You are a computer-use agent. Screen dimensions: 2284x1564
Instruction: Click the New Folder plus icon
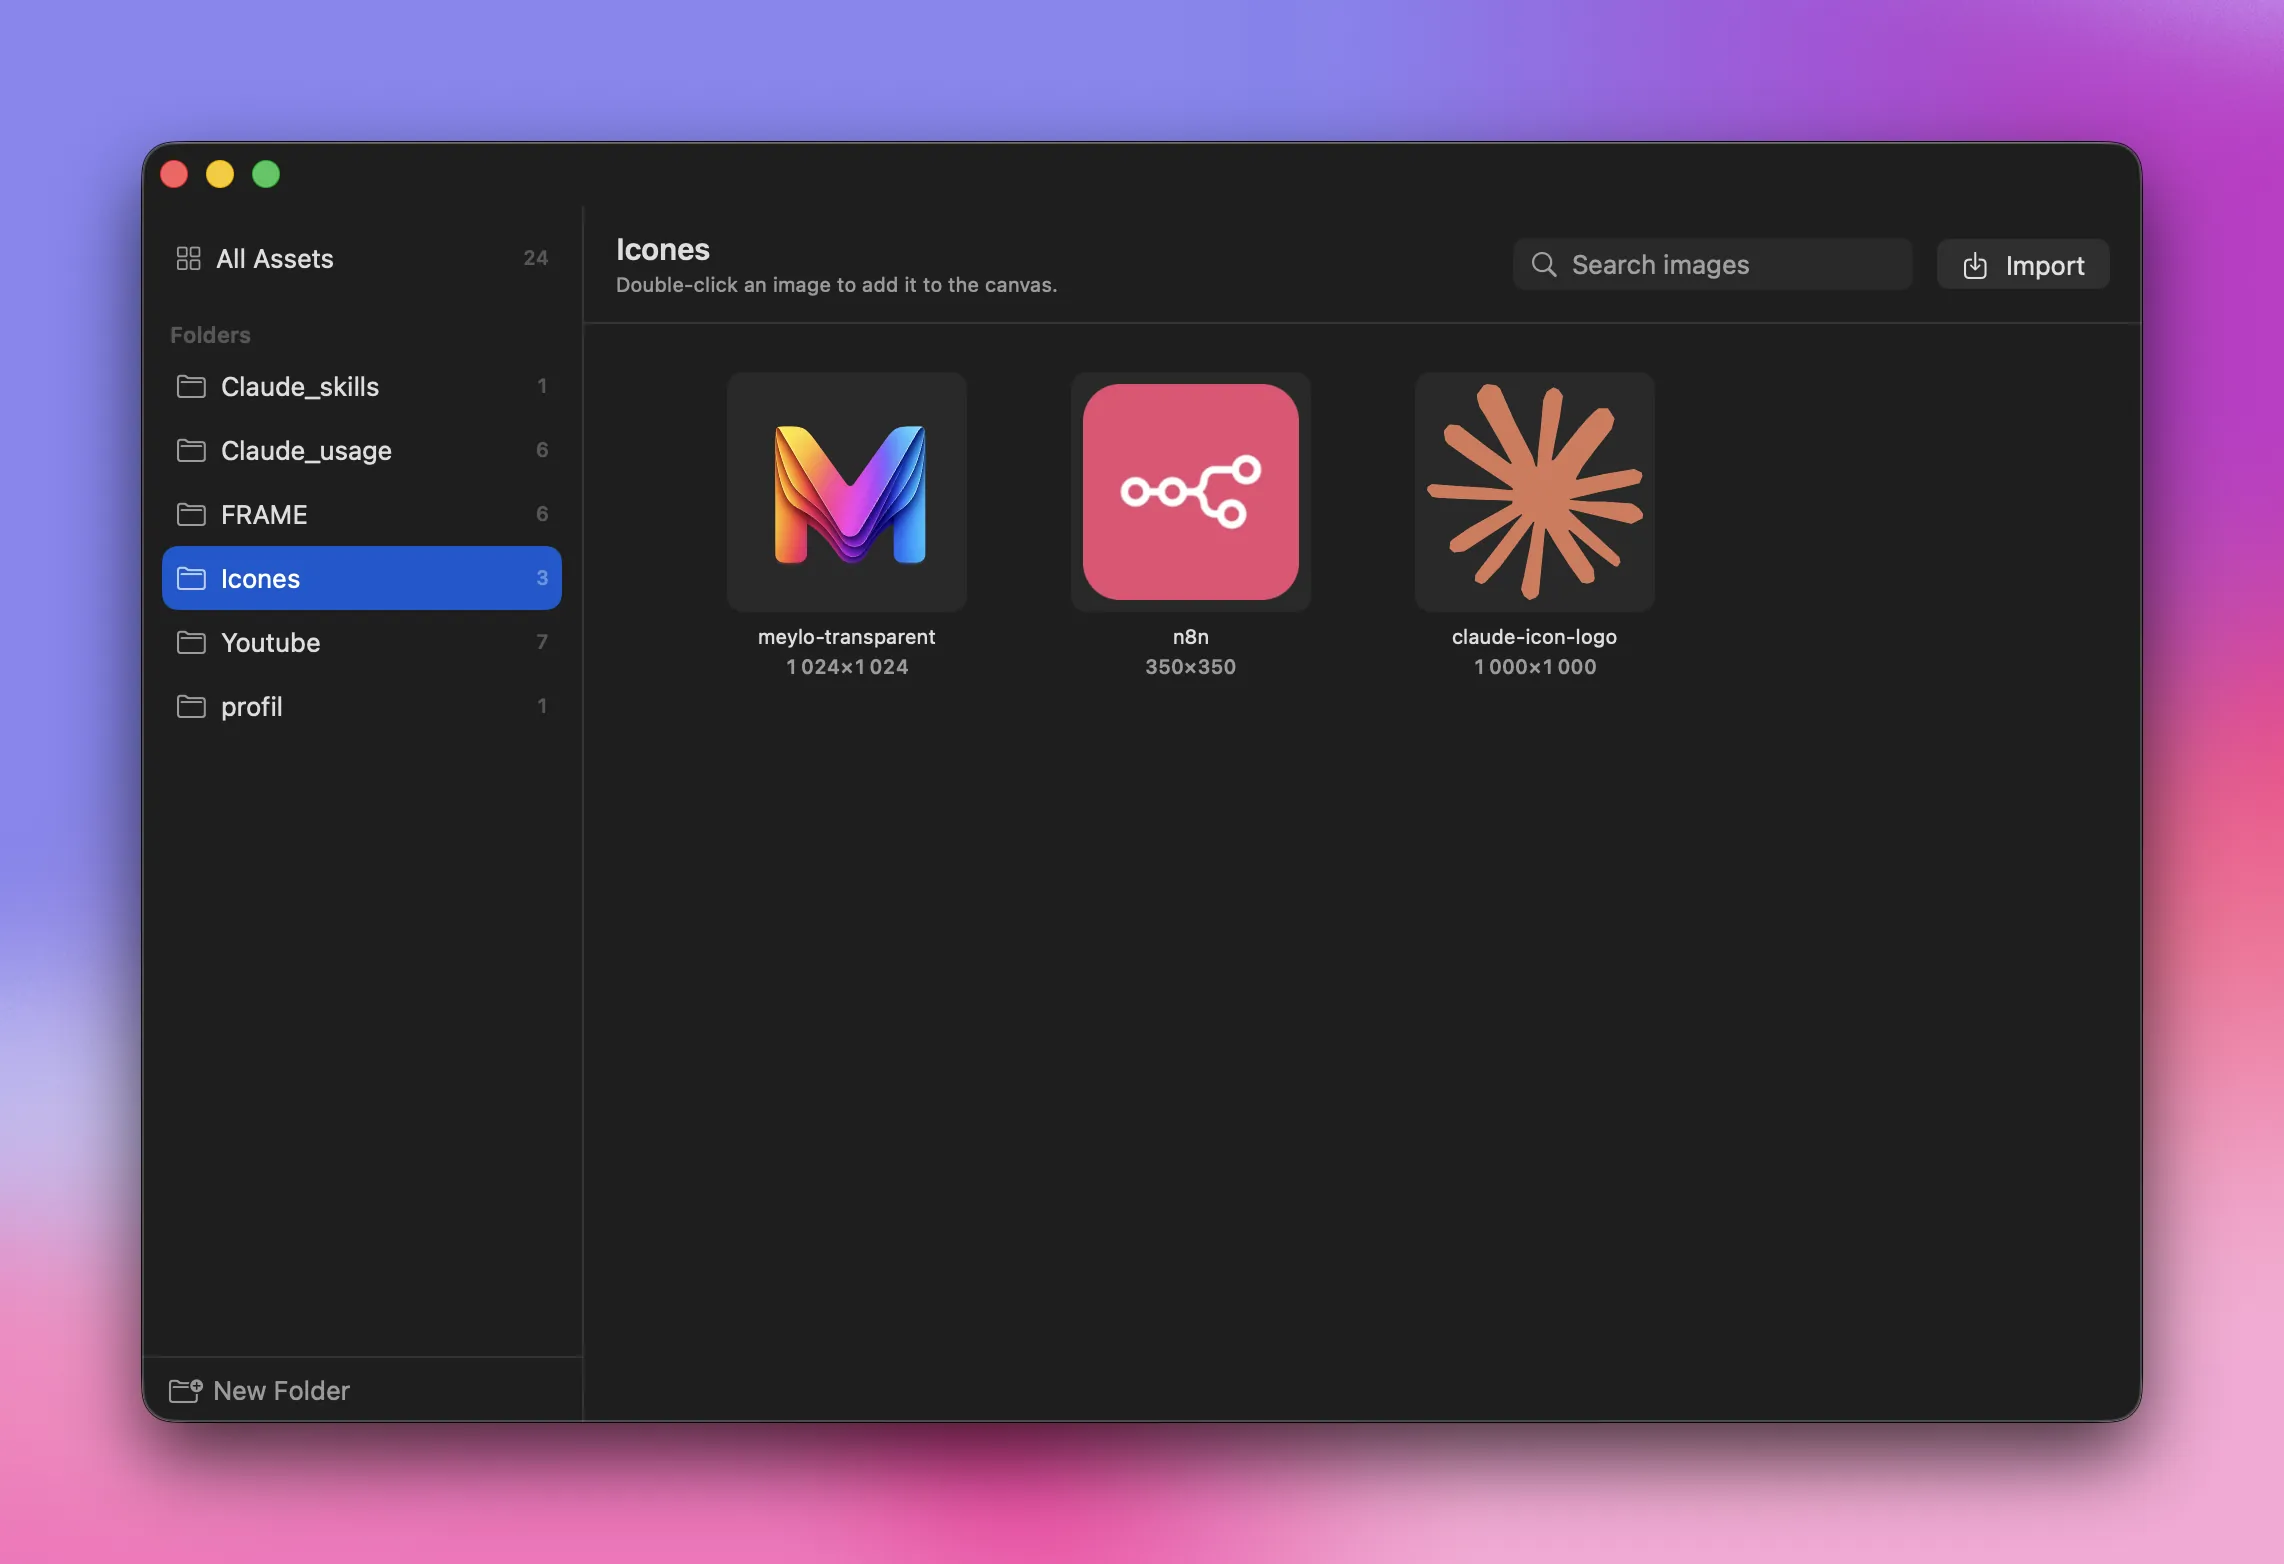[x=185, y=1390]
